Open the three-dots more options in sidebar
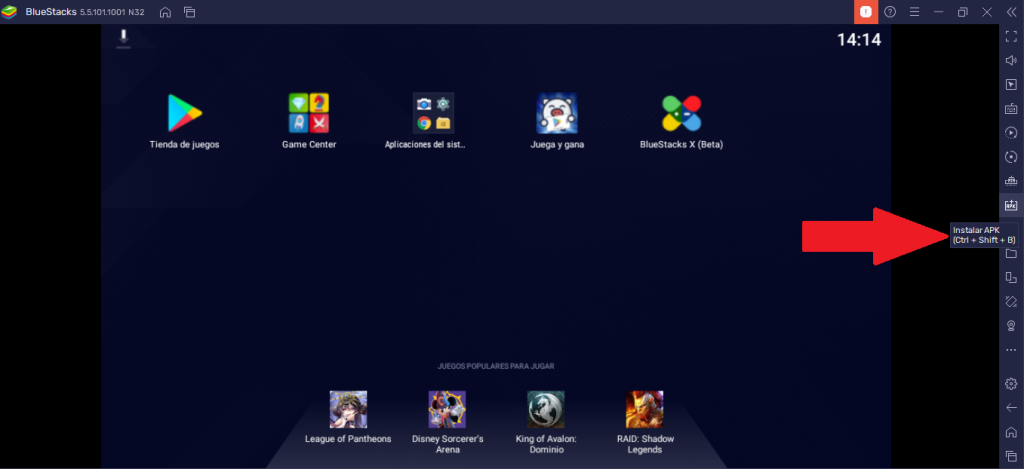1024x469 pixels. (x=1011, y=350)
